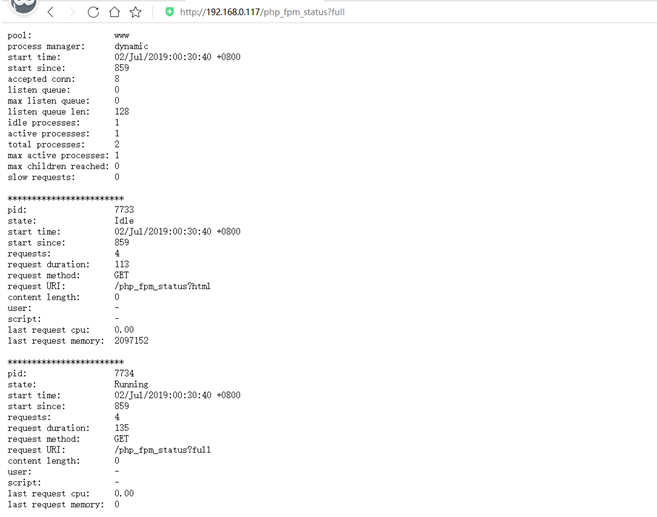Select listen queue len value 128
Image resolution: width=657 pixels, height=517 pixels.
pyautogui.click(x=122, y=111)
